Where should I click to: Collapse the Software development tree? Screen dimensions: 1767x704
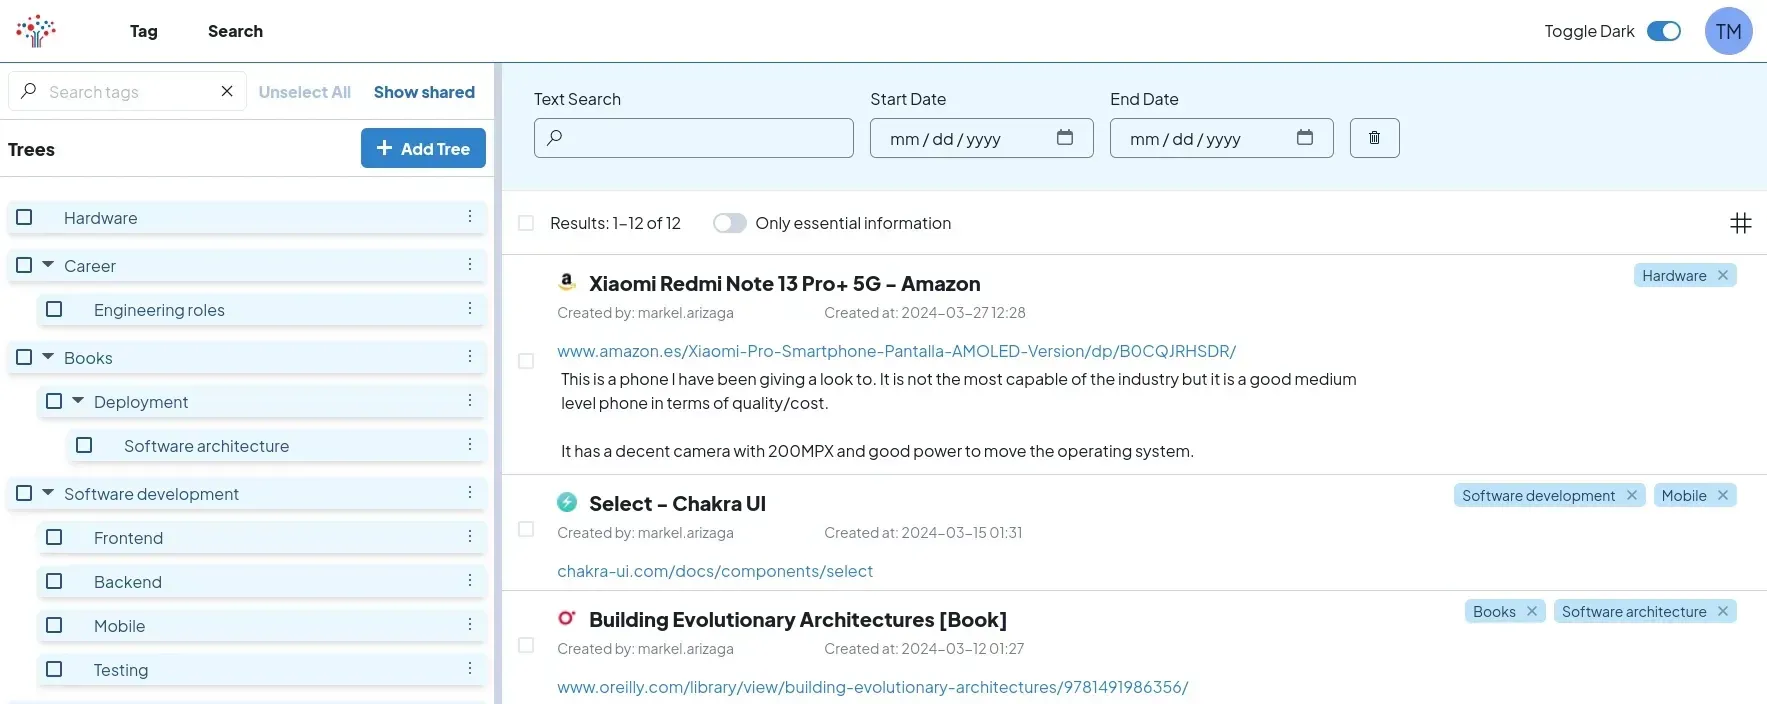coord(48,493)
